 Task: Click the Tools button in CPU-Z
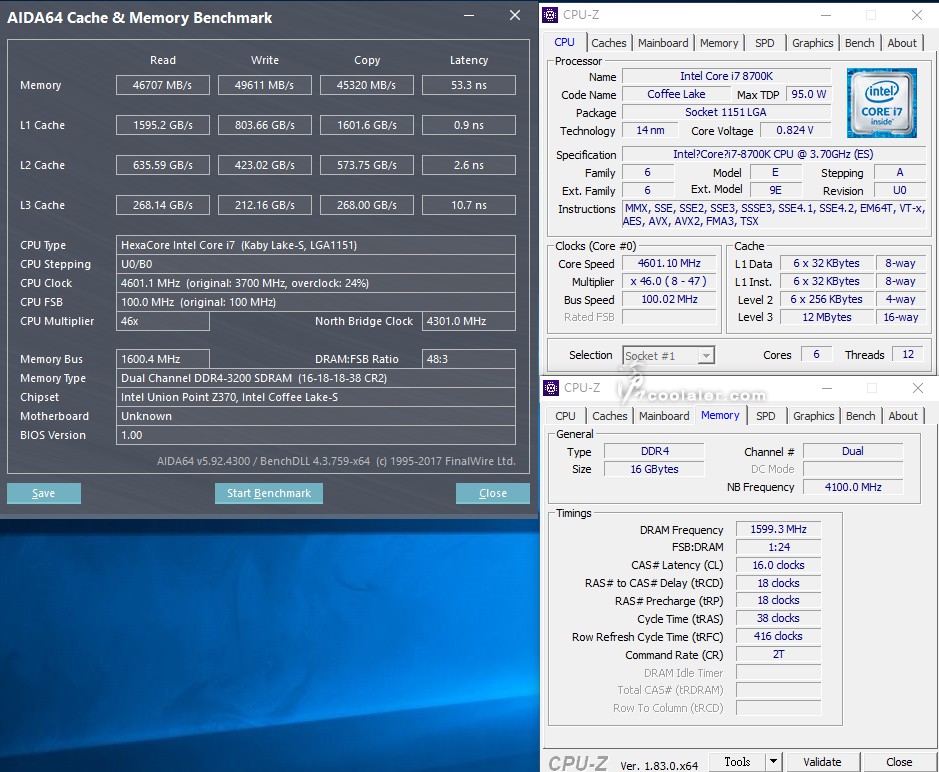tap(737, 762)
